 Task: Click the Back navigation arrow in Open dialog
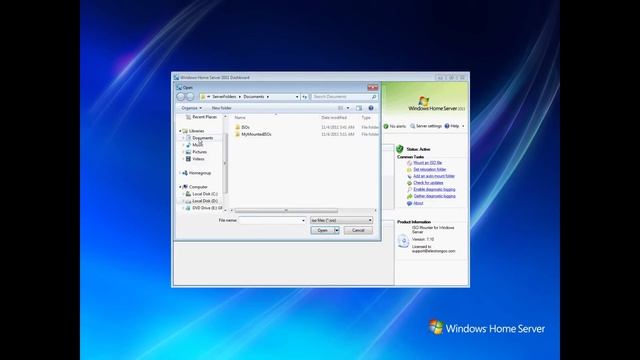point(181,97)
